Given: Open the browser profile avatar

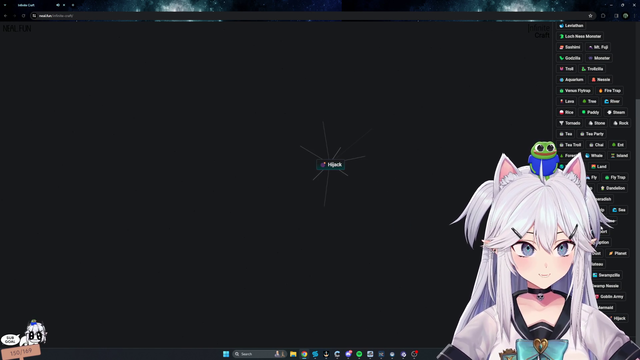Looking at the screenshot, I should [625, 16].
